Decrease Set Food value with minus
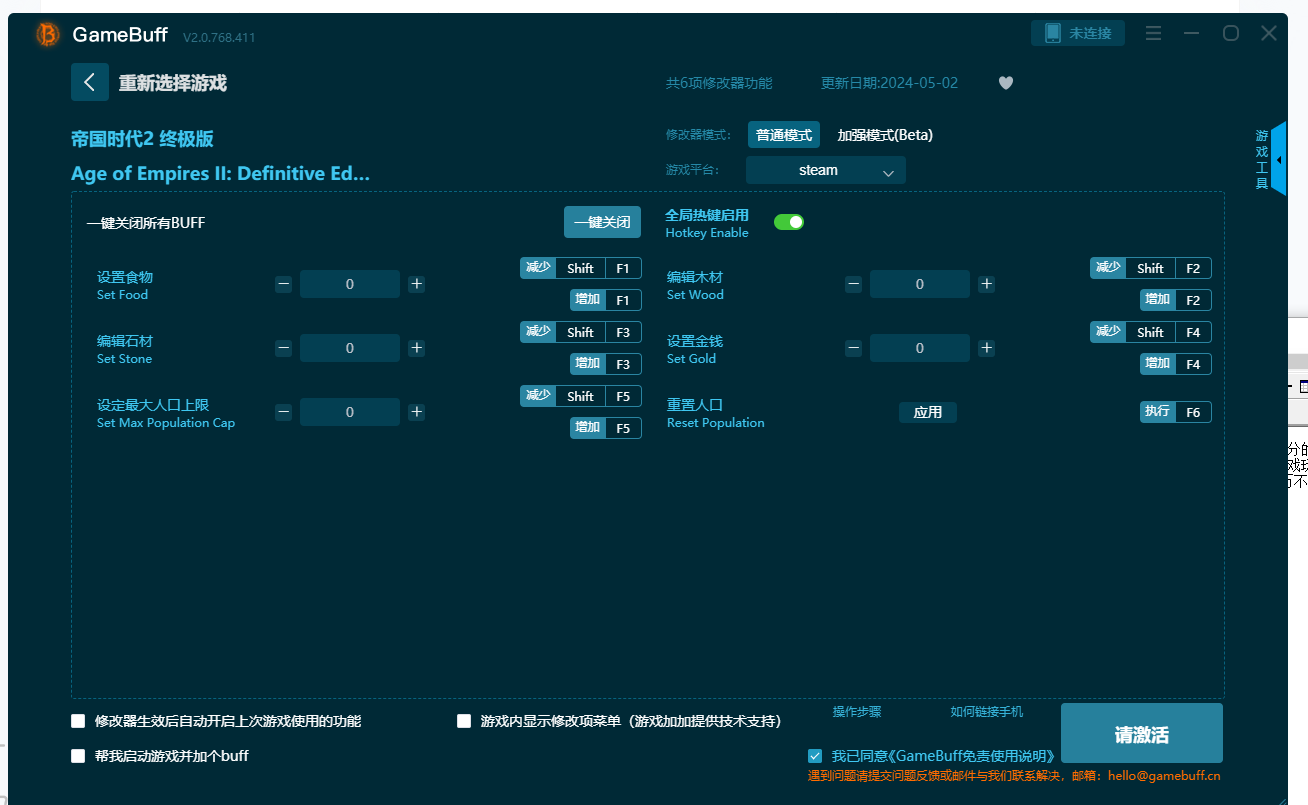Image resolution: width=1308 pixels, height=805 pixels. [284, 284]
